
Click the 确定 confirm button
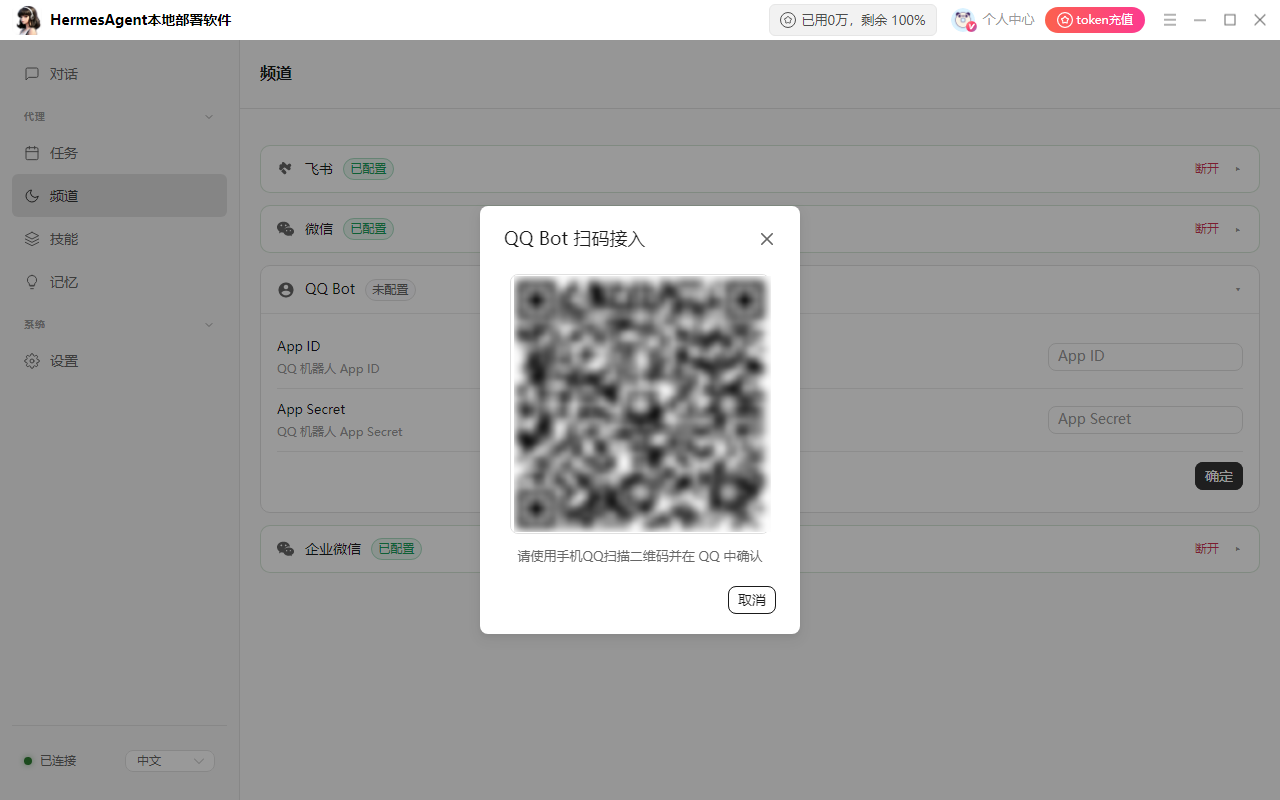coord(1219,476)
